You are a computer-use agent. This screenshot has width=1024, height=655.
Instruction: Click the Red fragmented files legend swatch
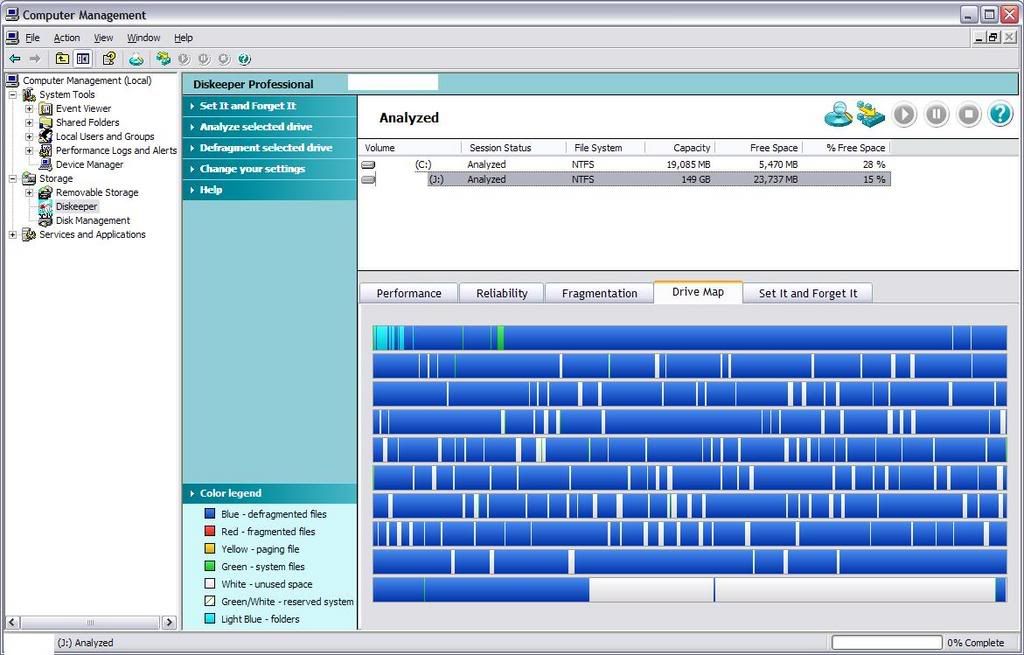(x=210, y=532)
